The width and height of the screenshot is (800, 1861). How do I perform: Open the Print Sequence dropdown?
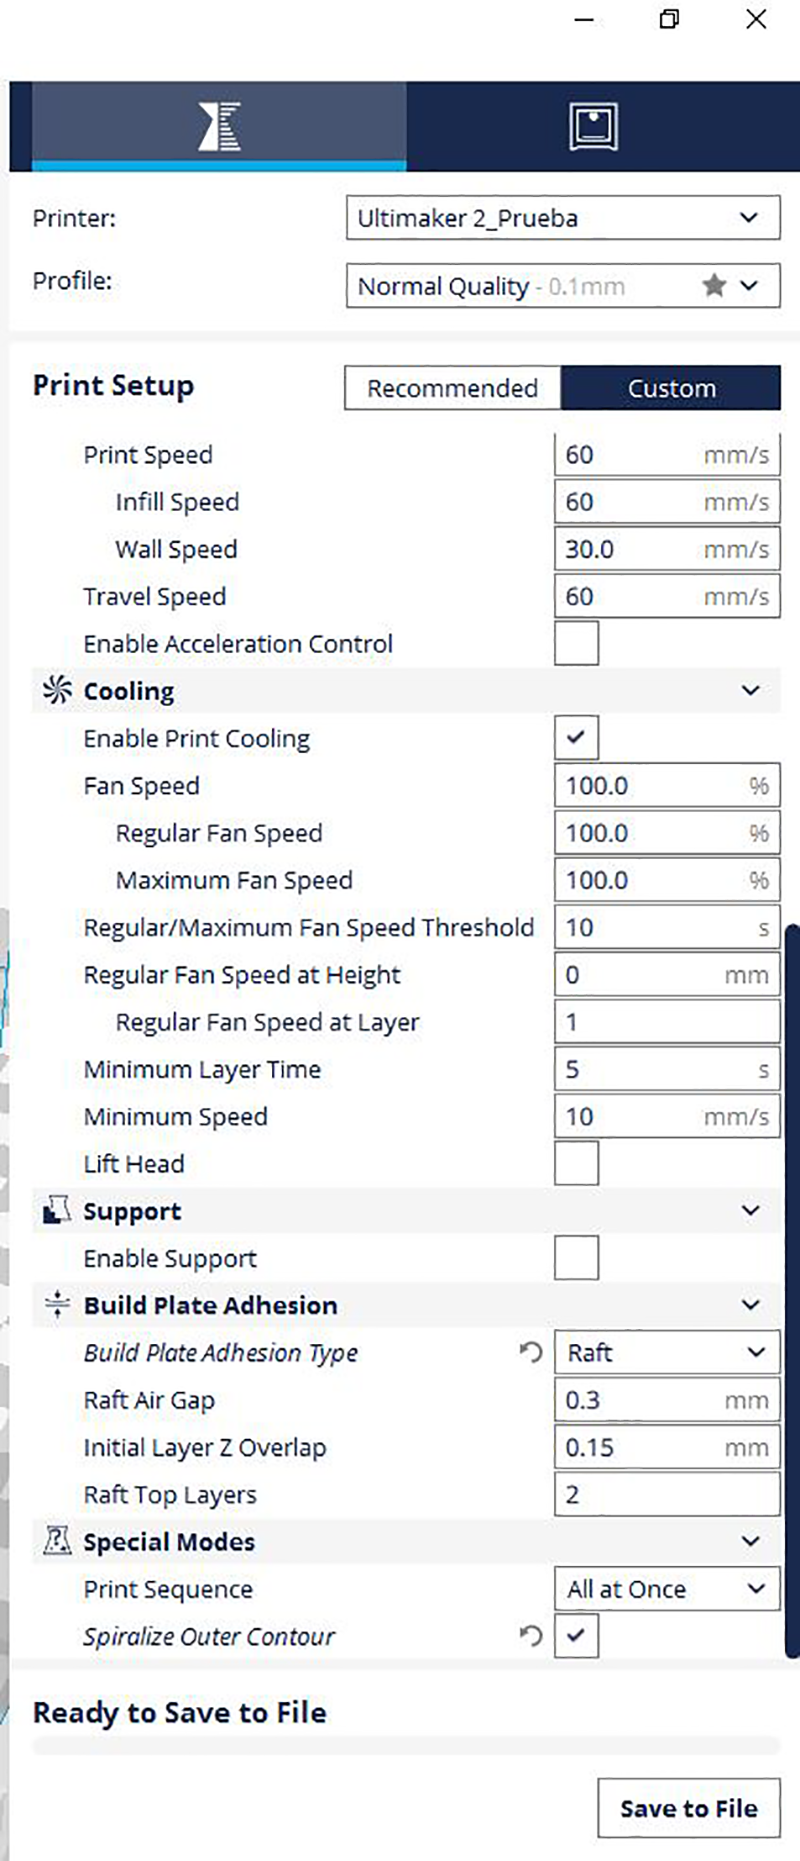point(667,1589)
